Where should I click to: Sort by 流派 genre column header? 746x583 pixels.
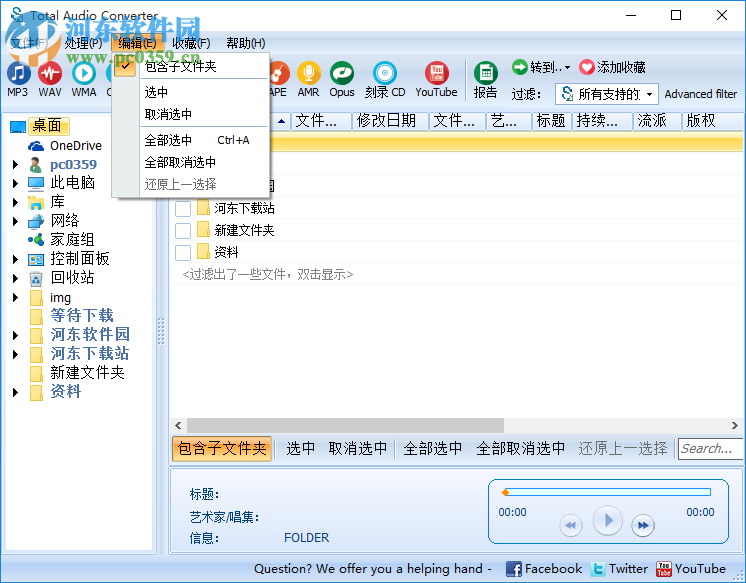[657, 121]
